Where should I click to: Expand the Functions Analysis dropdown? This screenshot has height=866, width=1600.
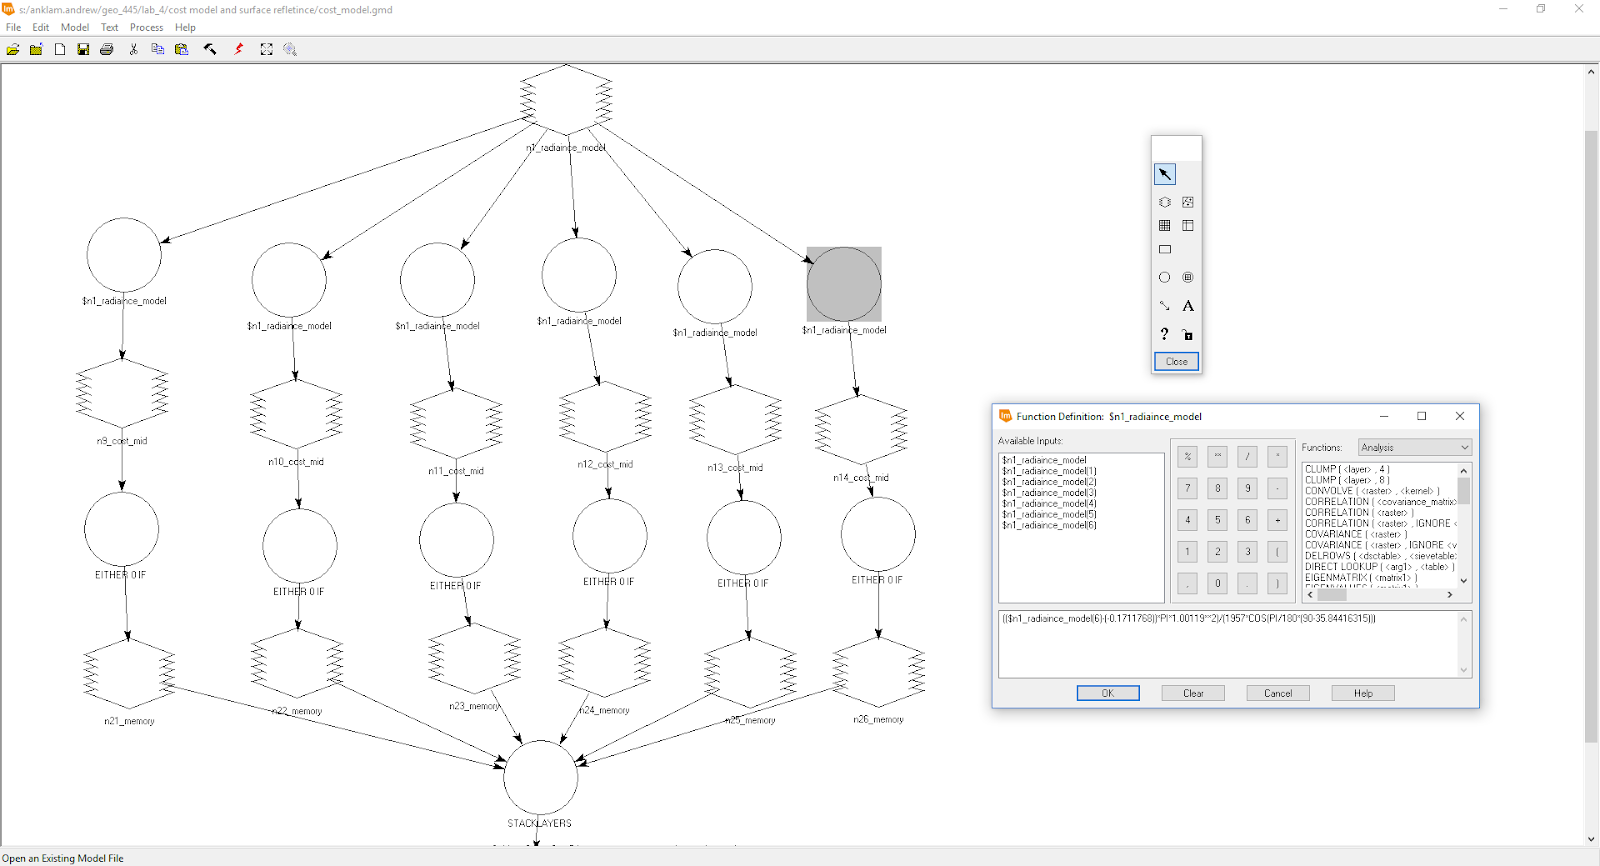(x=1414, y=447)
